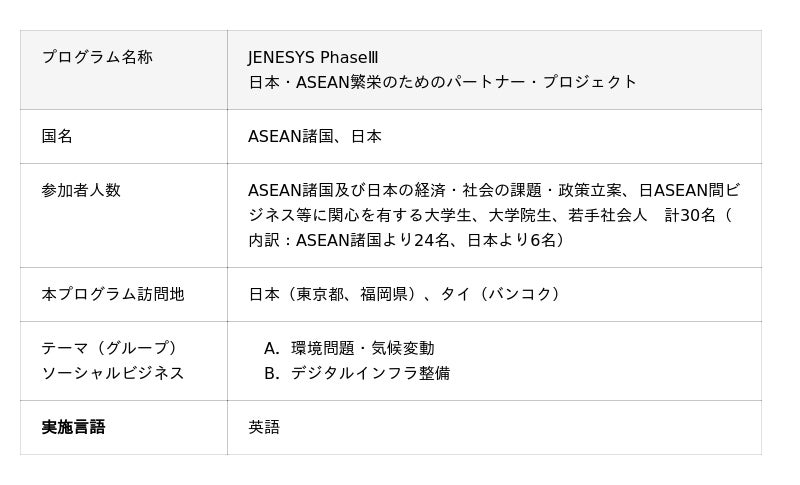
Task: Click the bold 実施言語 row label
Action: (x=73, y=427)
